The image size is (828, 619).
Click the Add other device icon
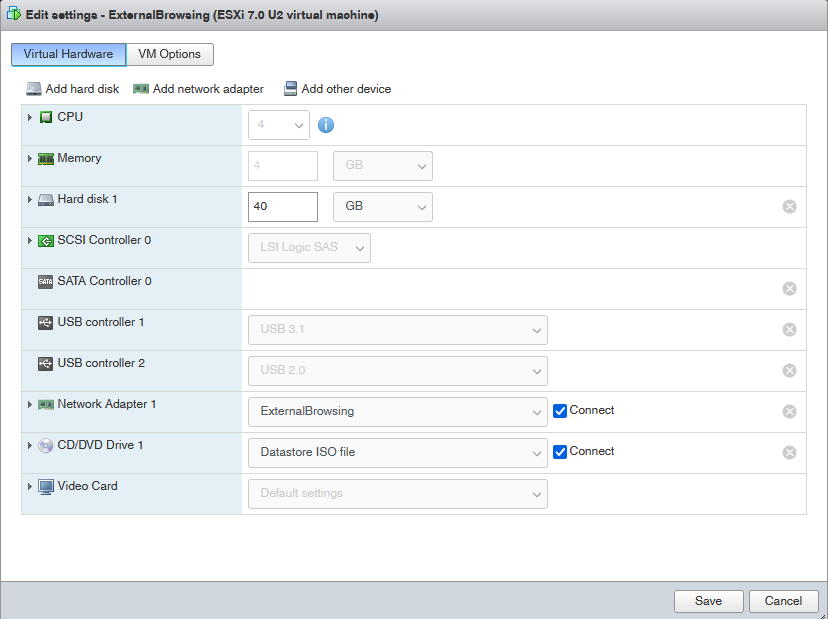point(290,88)
